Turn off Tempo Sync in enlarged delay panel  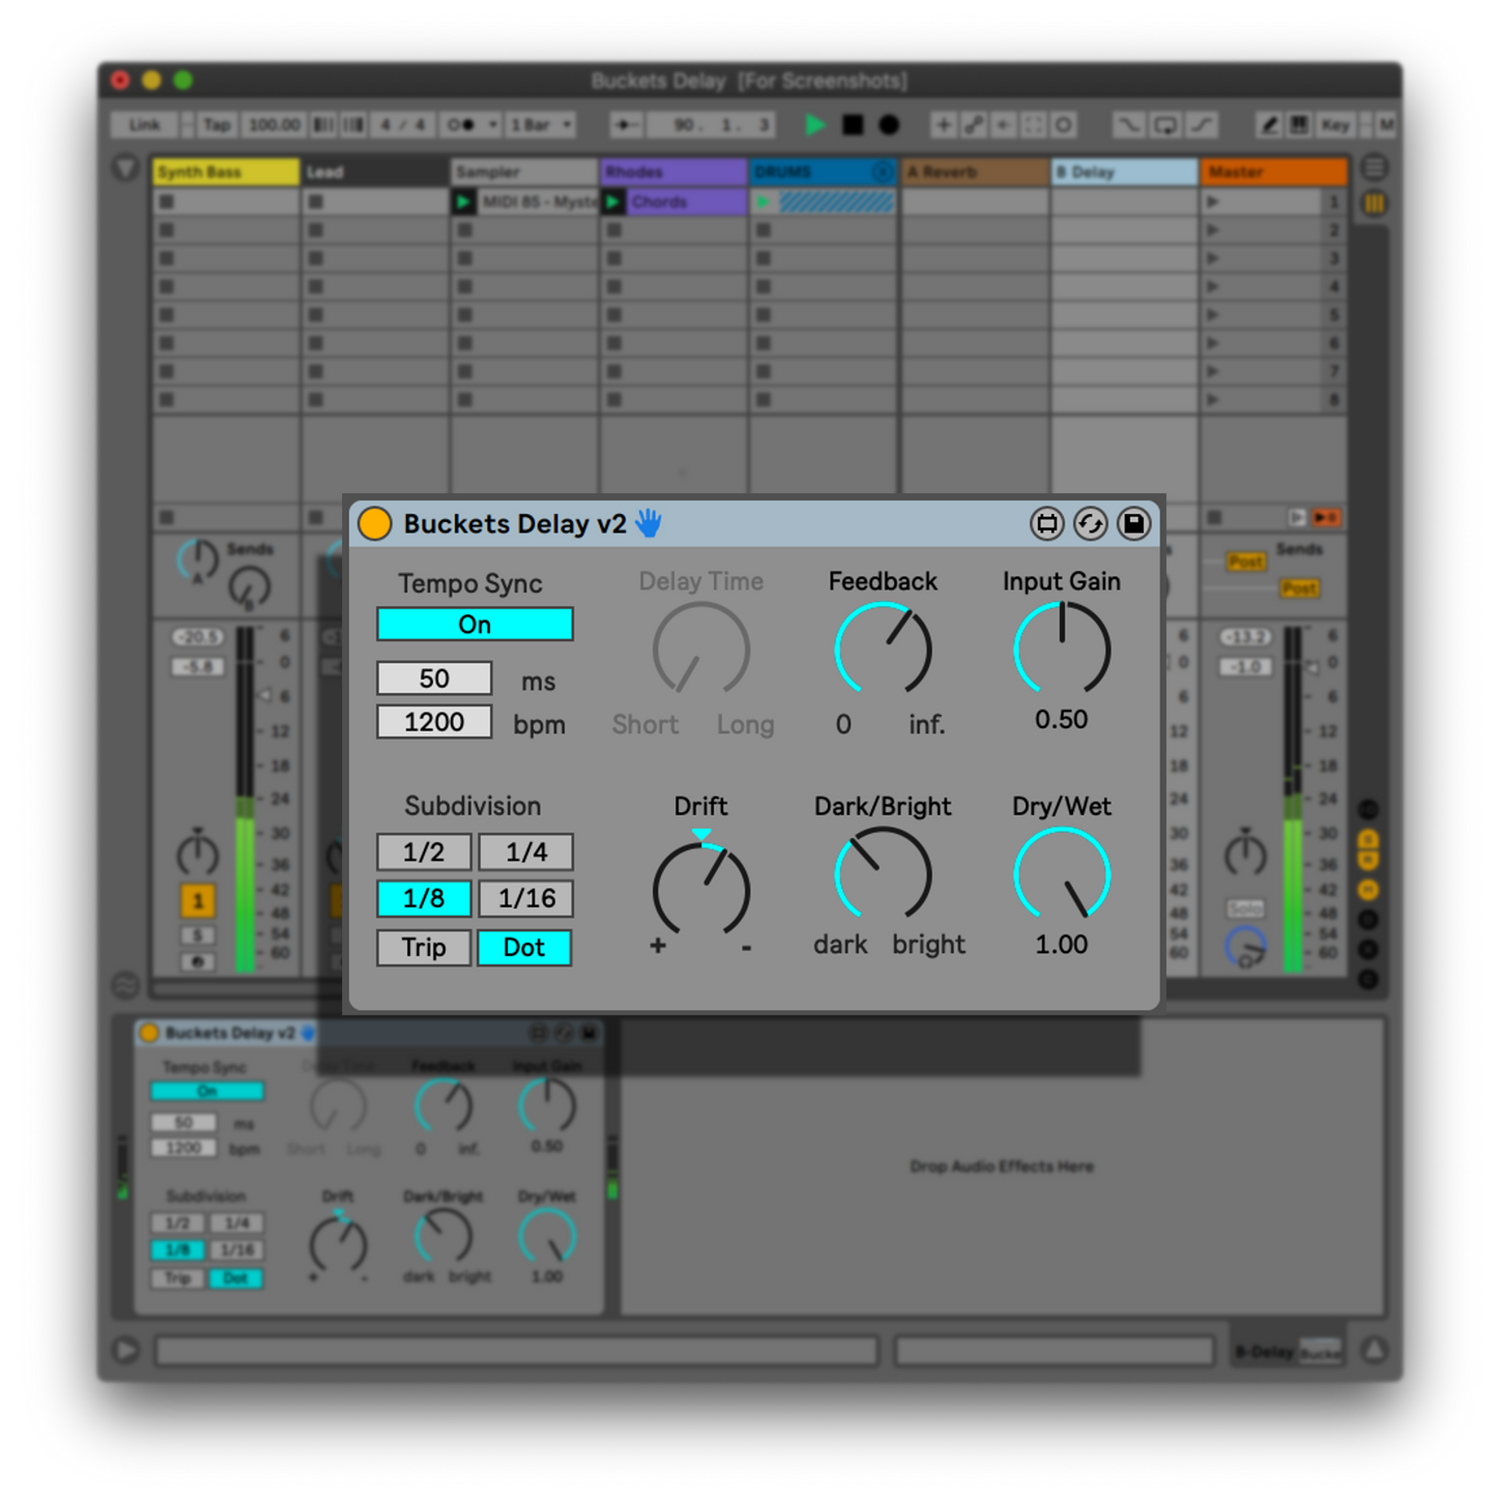tap(474, 624)
